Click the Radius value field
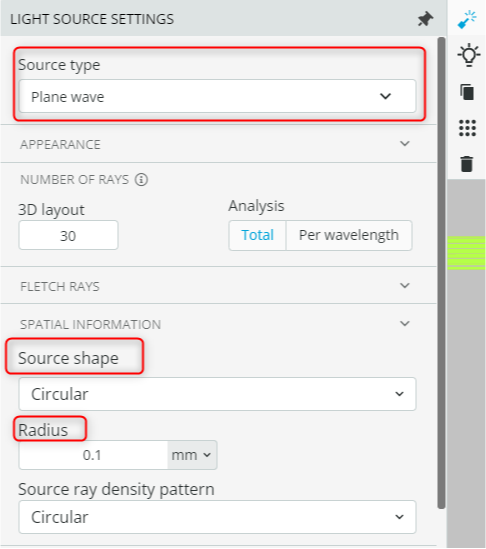Image resolution: width=486 pixels, height=549 pixels. coord(93,455)
